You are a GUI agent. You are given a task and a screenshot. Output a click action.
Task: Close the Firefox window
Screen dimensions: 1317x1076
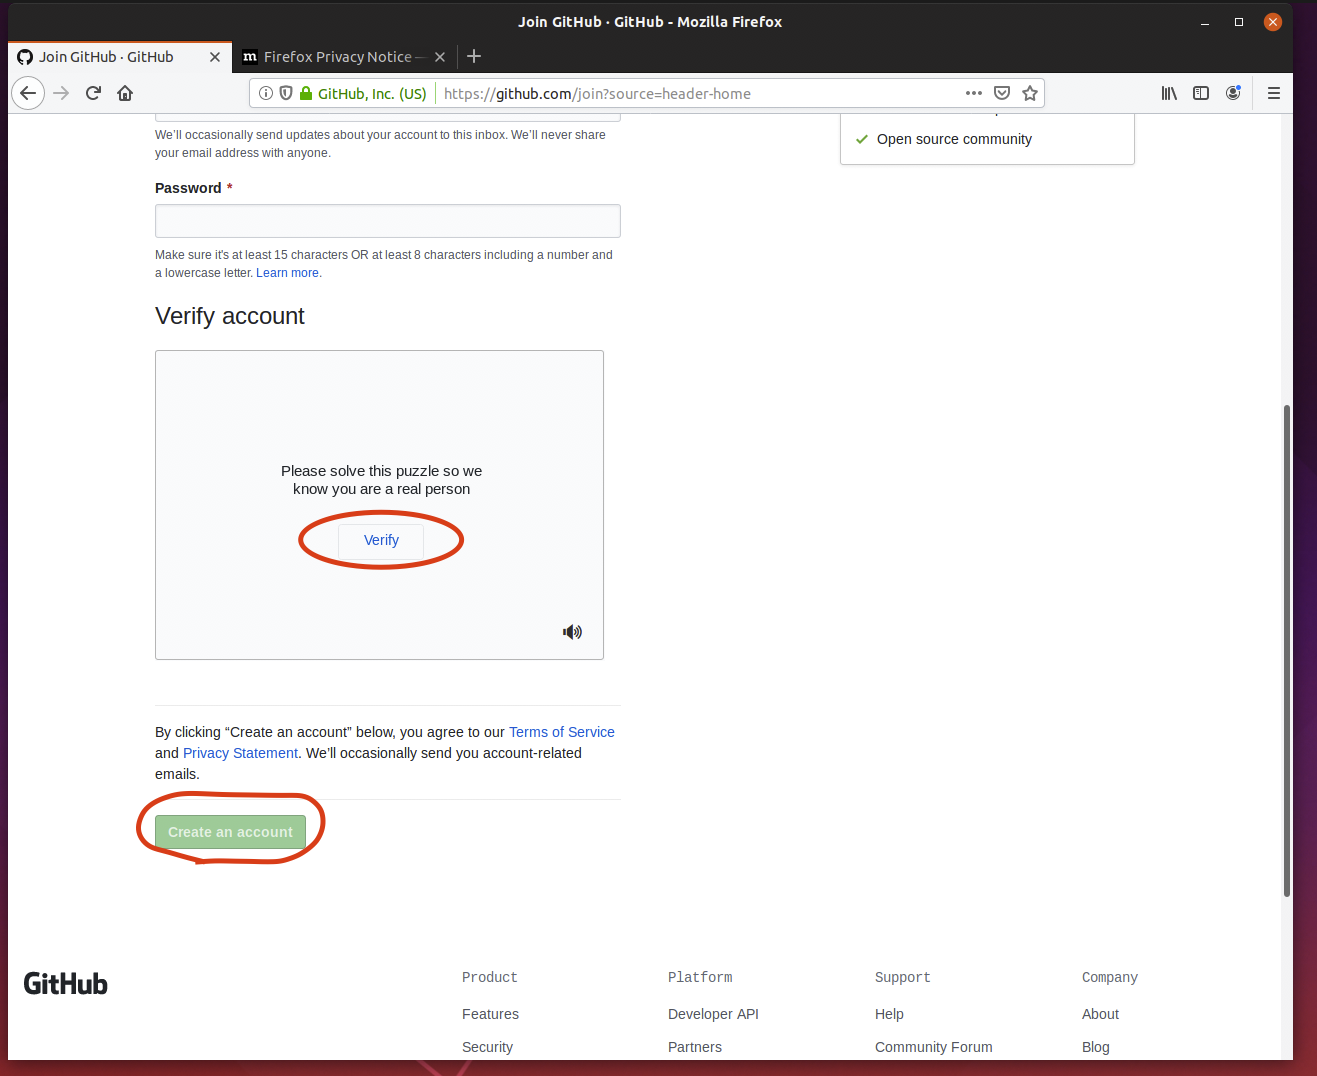pyautogui.click(x=1273, y=22)
